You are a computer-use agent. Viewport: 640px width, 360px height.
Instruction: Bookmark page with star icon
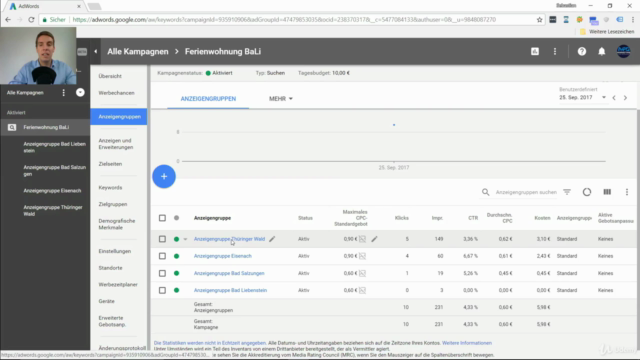539,19
